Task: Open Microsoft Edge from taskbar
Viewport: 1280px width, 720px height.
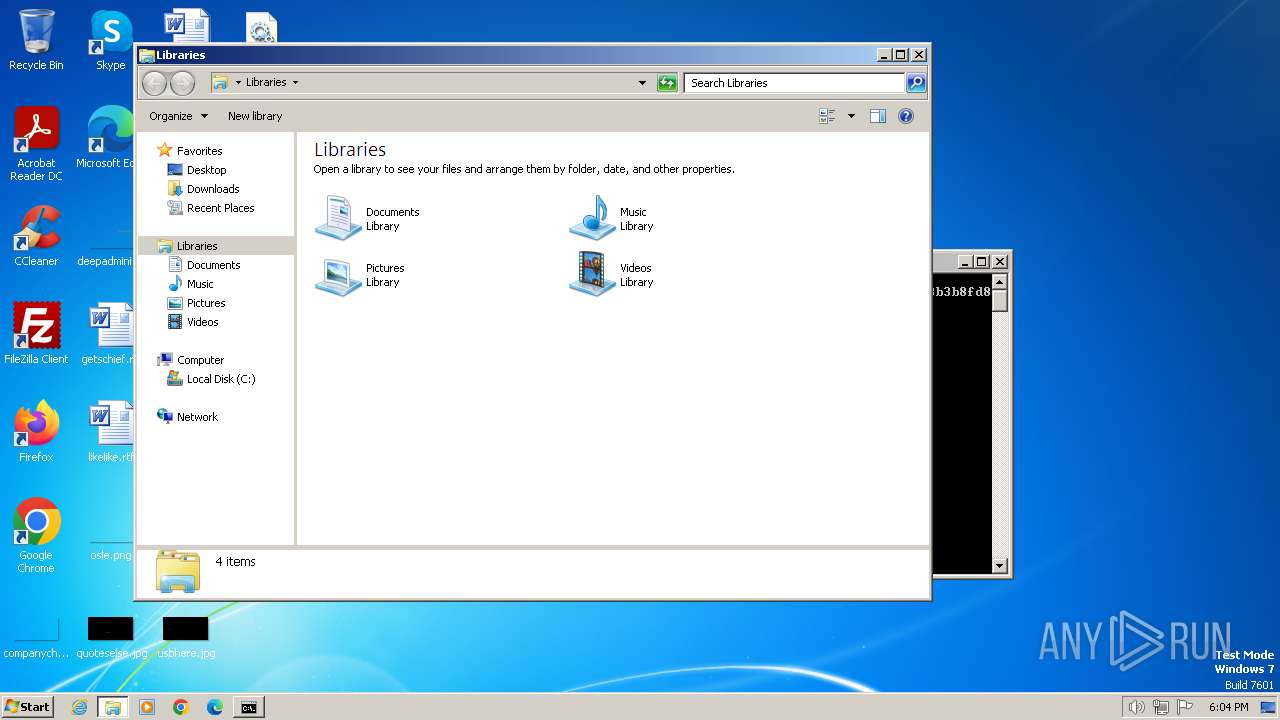Action: point(215,707)
